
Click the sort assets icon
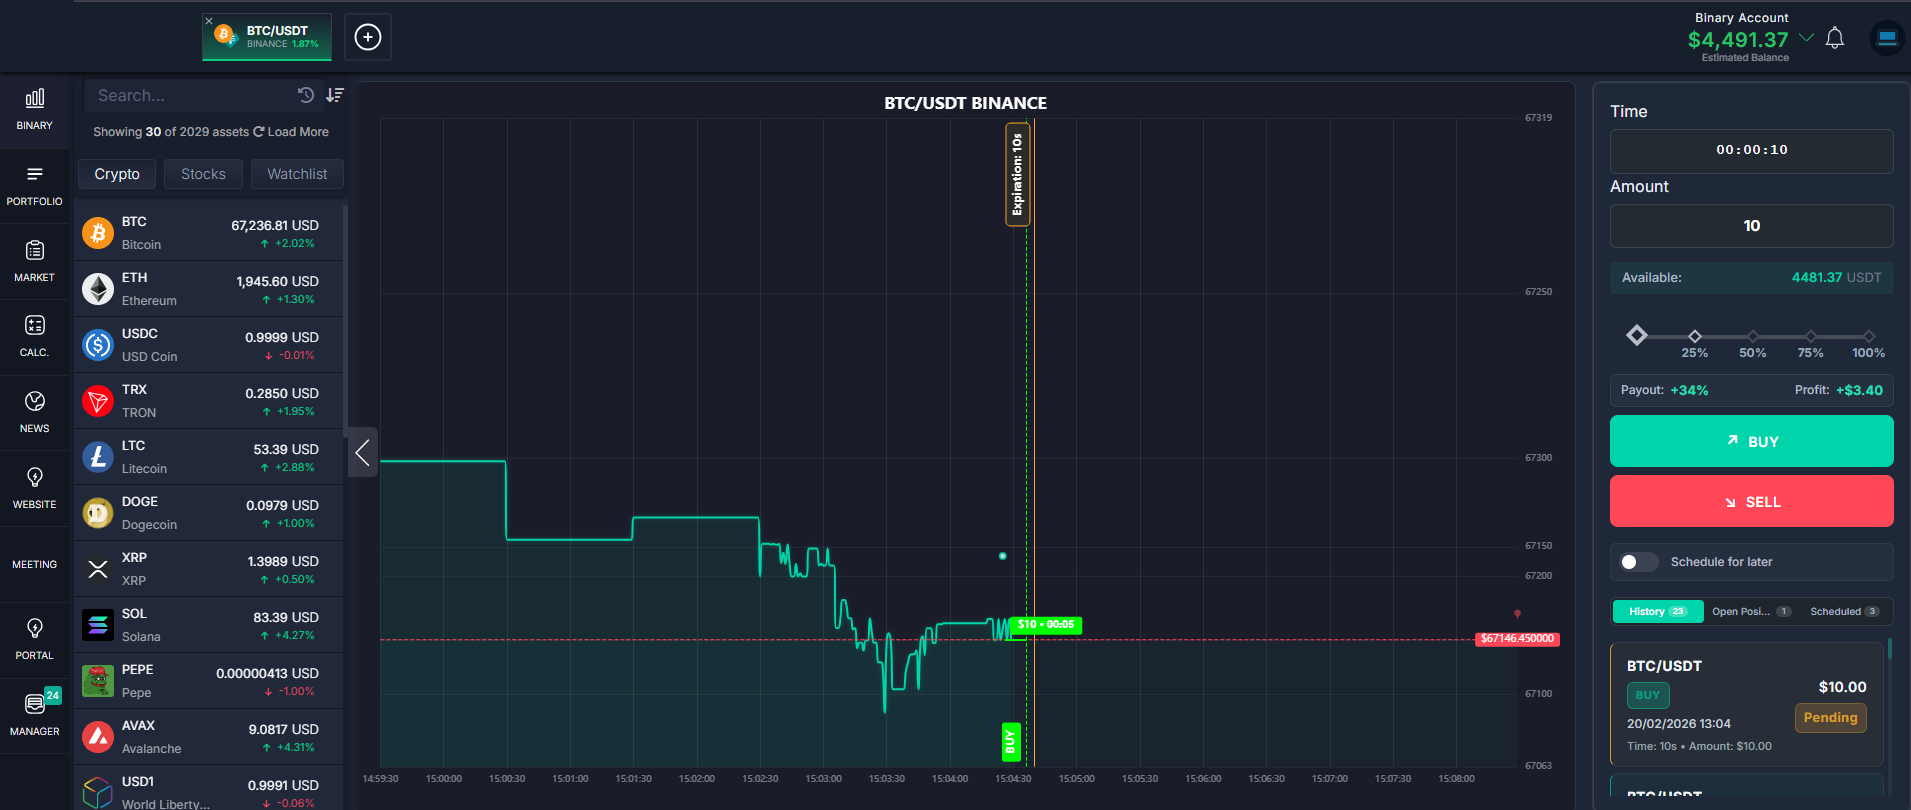coord(335,95)
